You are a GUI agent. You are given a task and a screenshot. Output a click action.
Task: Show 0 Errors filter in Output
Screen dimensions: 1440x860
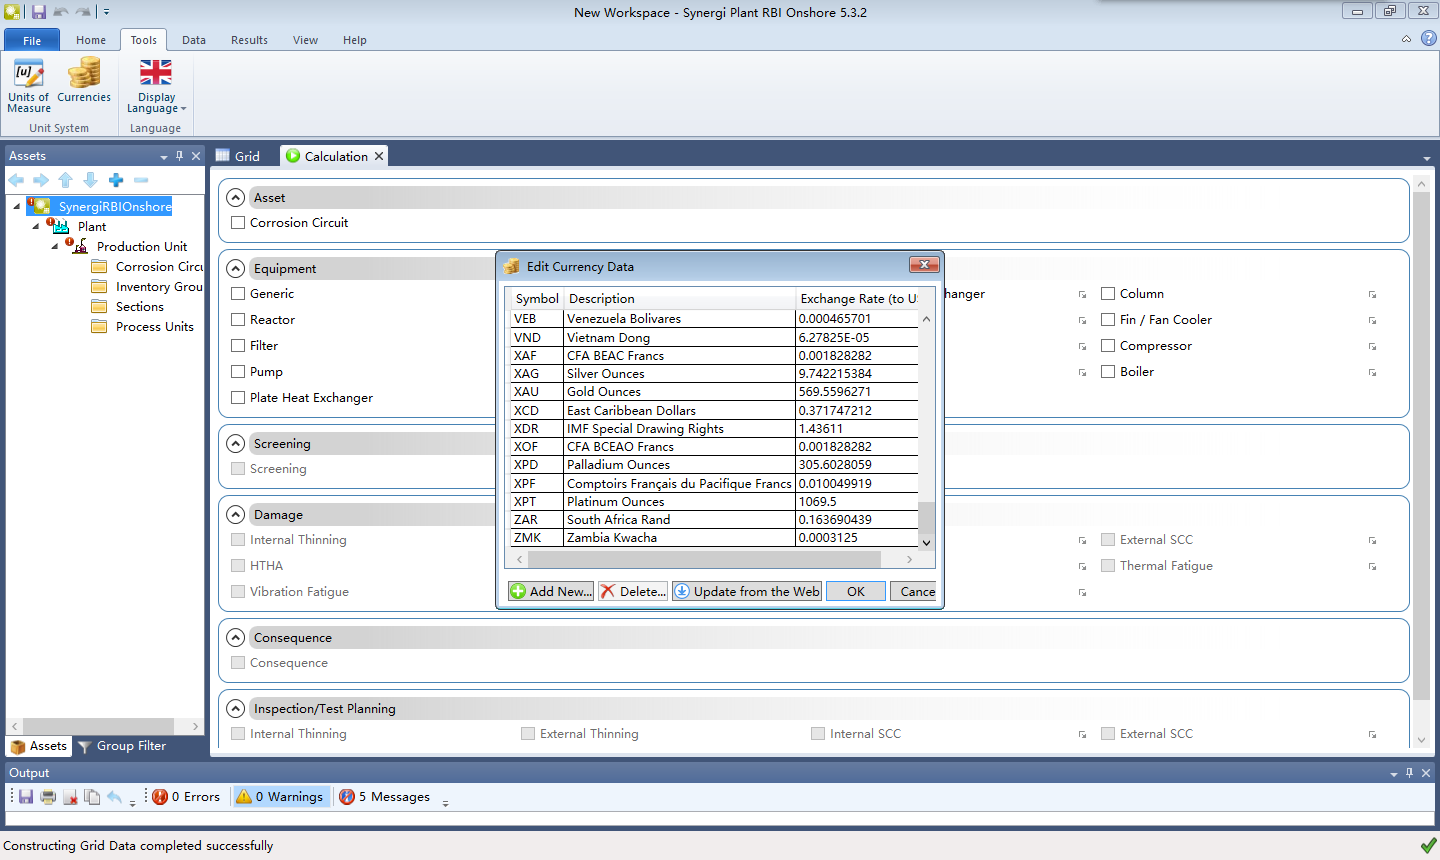pos(186,797)
